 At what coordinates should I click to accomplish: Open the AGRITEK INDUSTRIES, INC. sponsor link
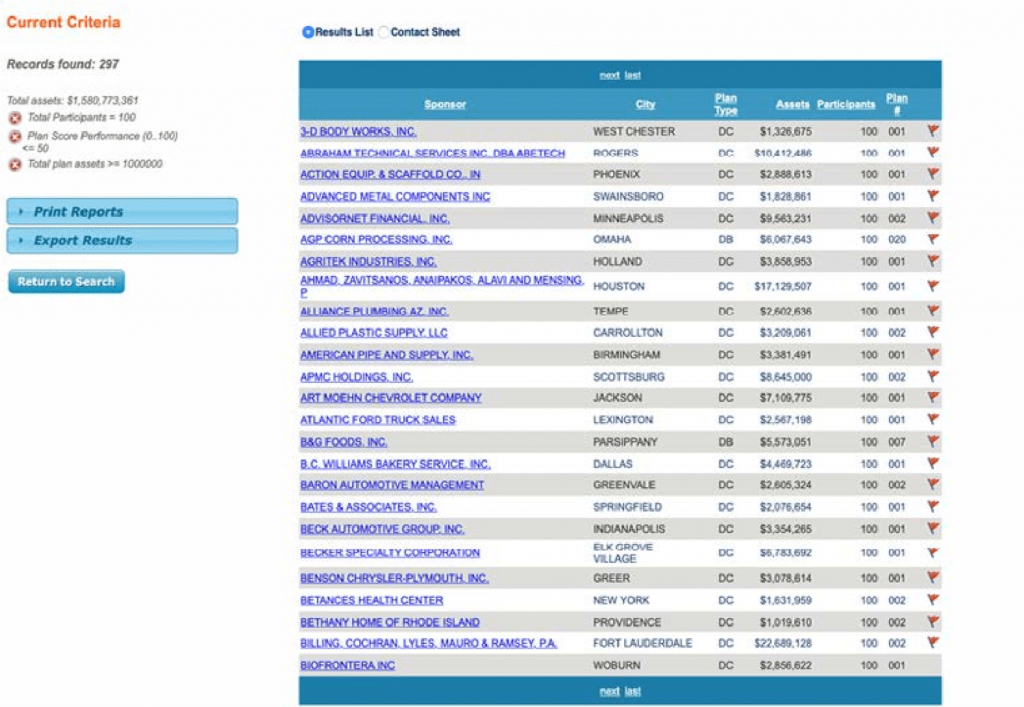point(368,262)
